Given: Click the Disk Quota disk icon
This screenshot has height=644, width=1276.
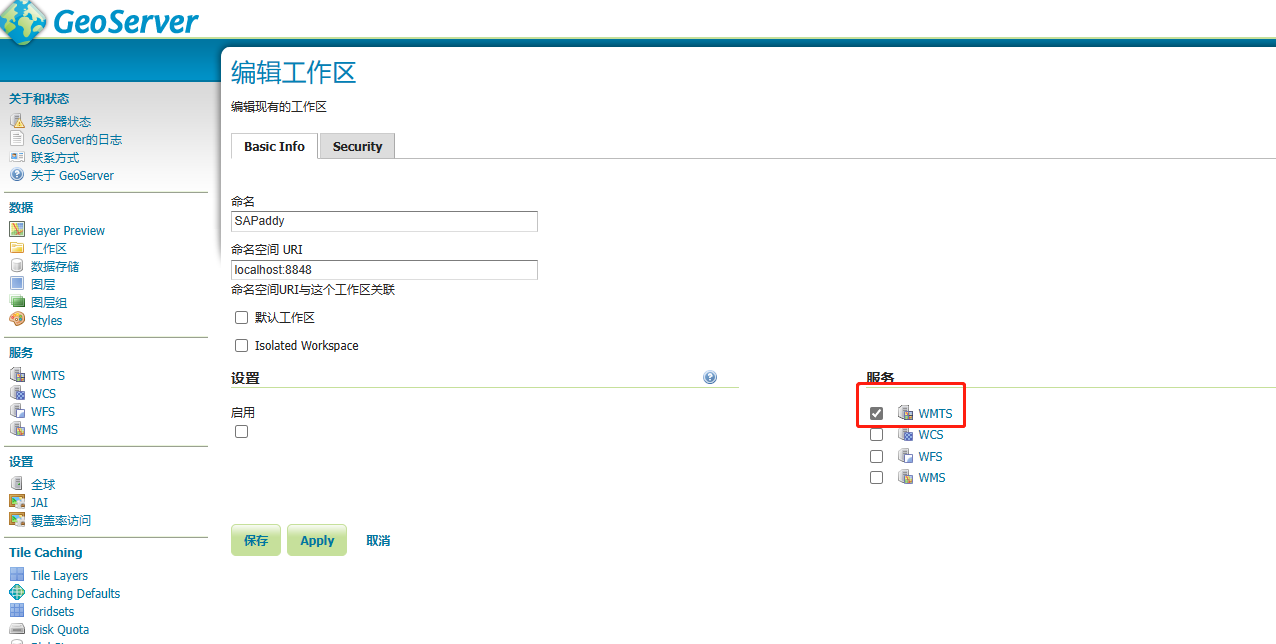Looking at the screenshot, I should 17,629.
